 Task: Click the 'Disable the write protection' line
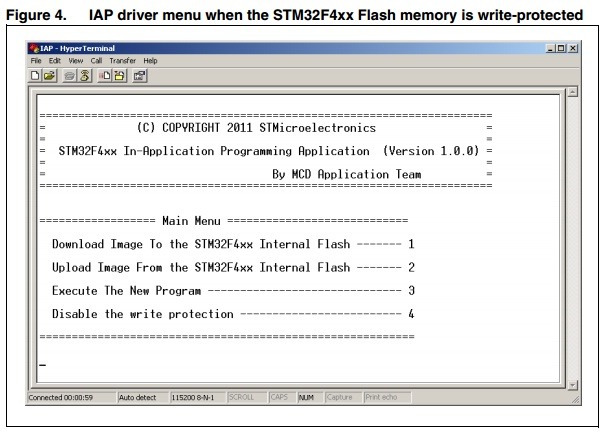tap(233, 314)
